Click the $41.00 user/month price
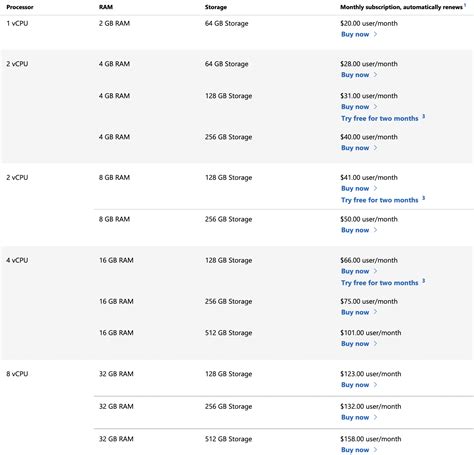This screenshot has height=455, width=474. 369,177
